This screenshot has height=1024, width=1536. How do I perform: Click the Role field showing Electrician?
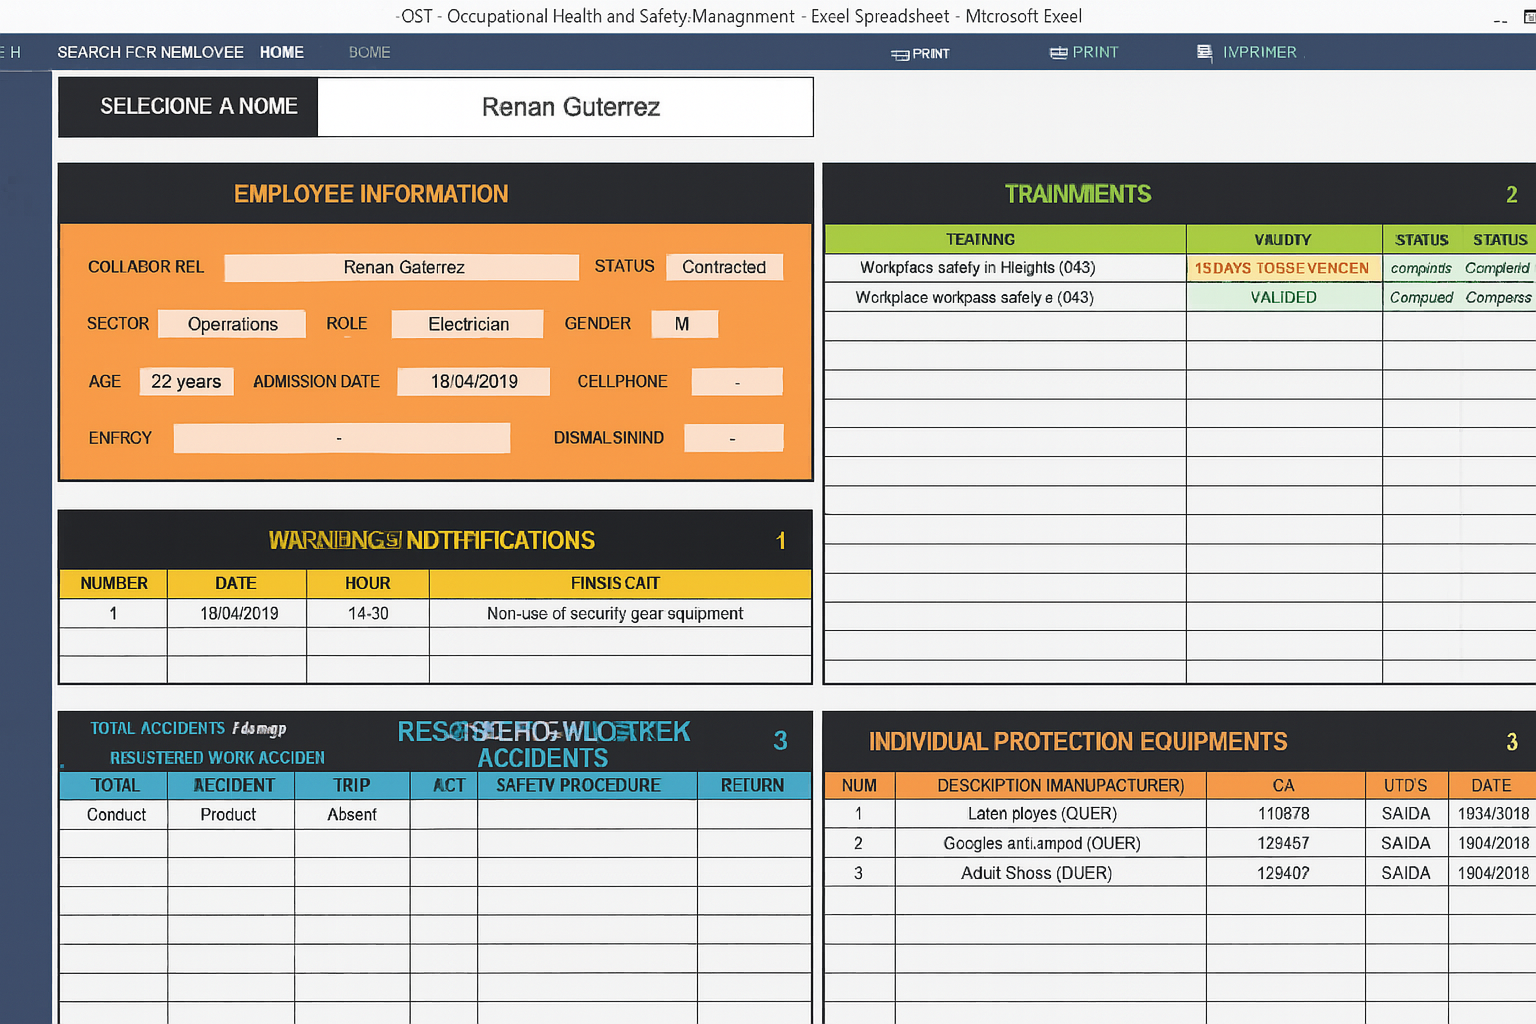(468, 324)
